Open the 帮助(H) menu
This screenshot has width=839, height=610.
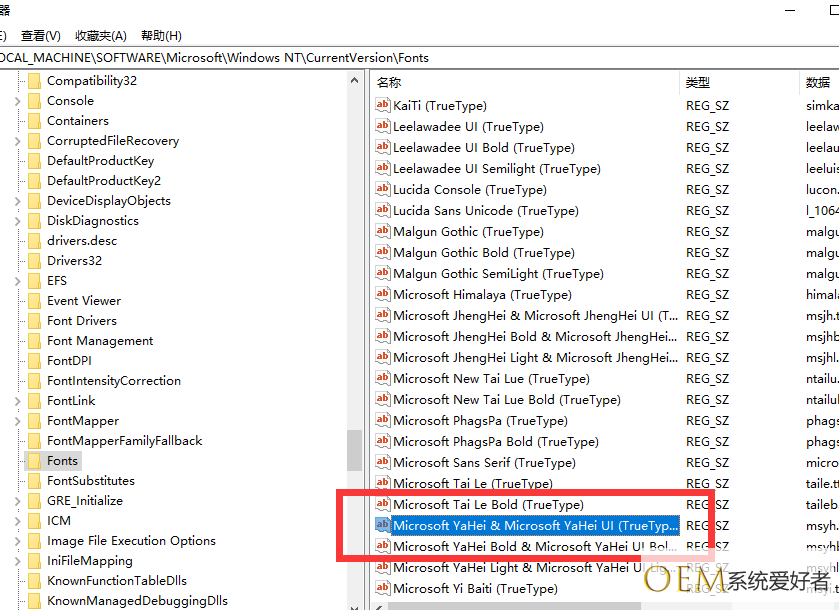pos(161,35)
